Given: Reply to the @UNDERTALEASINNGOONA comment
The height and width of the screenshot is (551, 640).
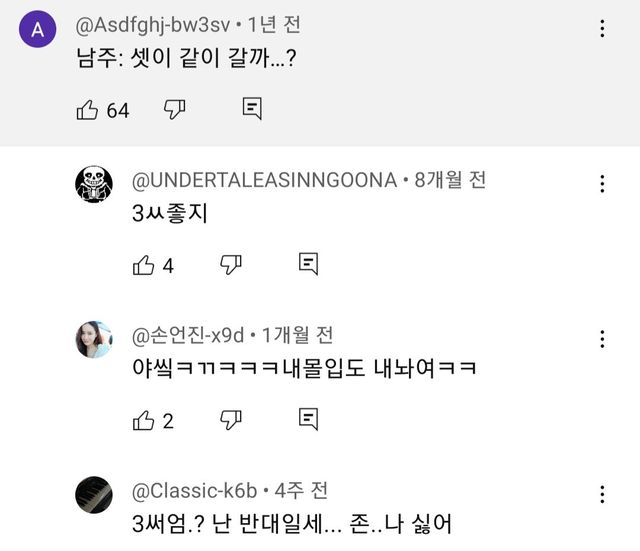Looking at the screenshot, I should [x=308, y=264].
